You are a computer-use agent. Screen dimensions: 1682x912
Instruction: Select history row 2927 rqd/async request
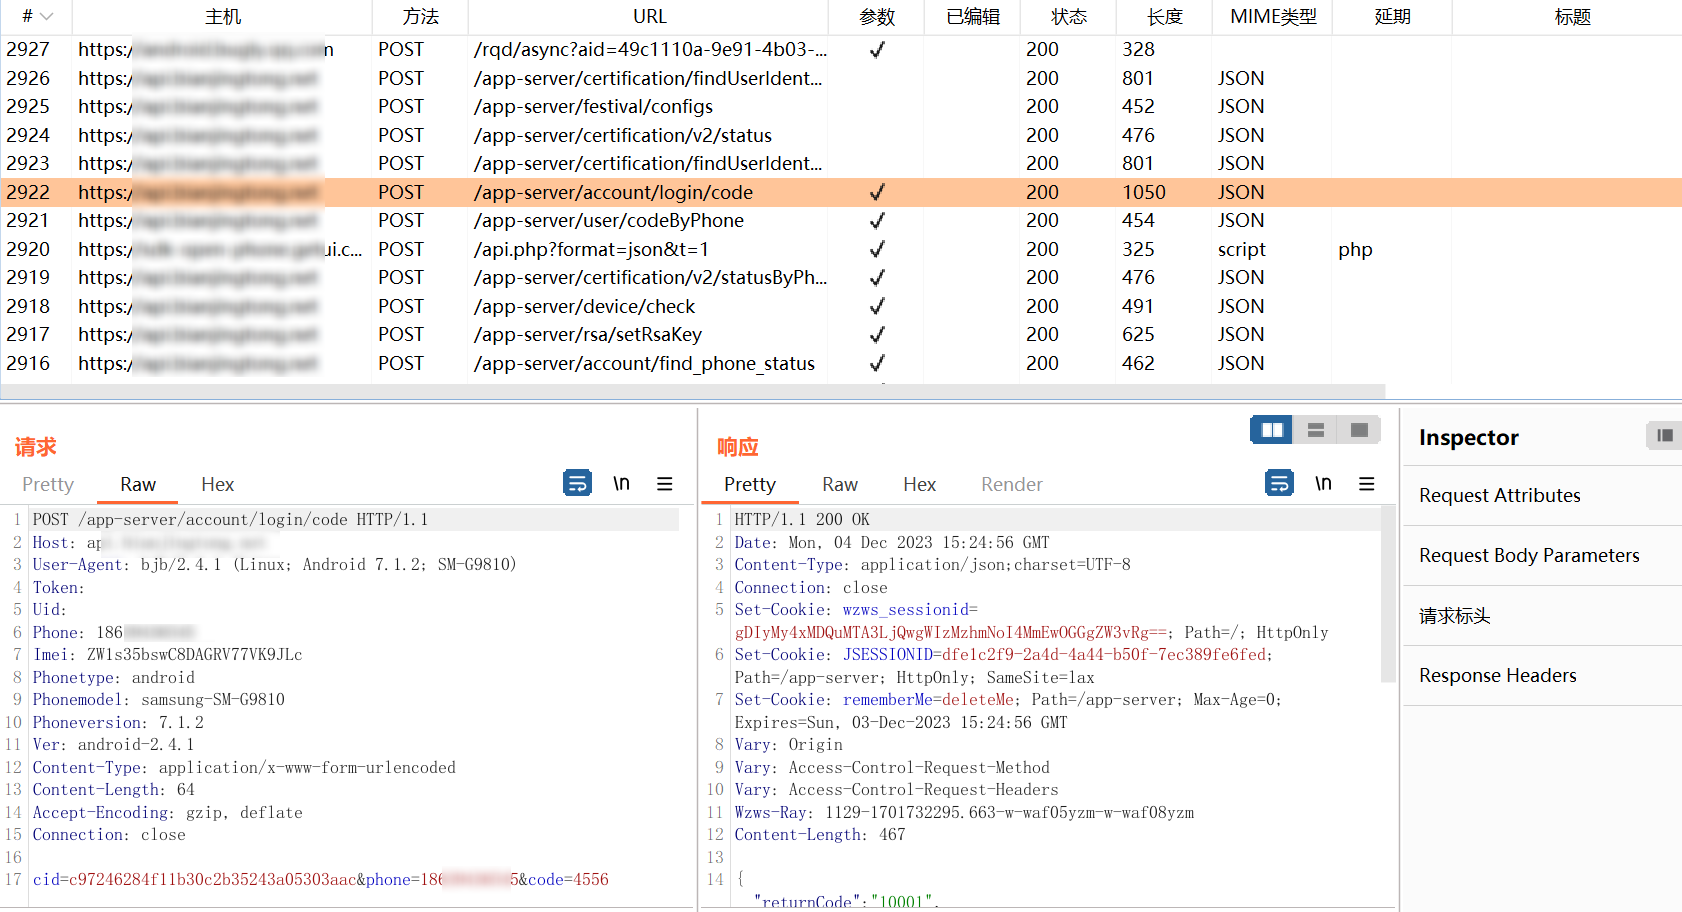click(841, 49)
